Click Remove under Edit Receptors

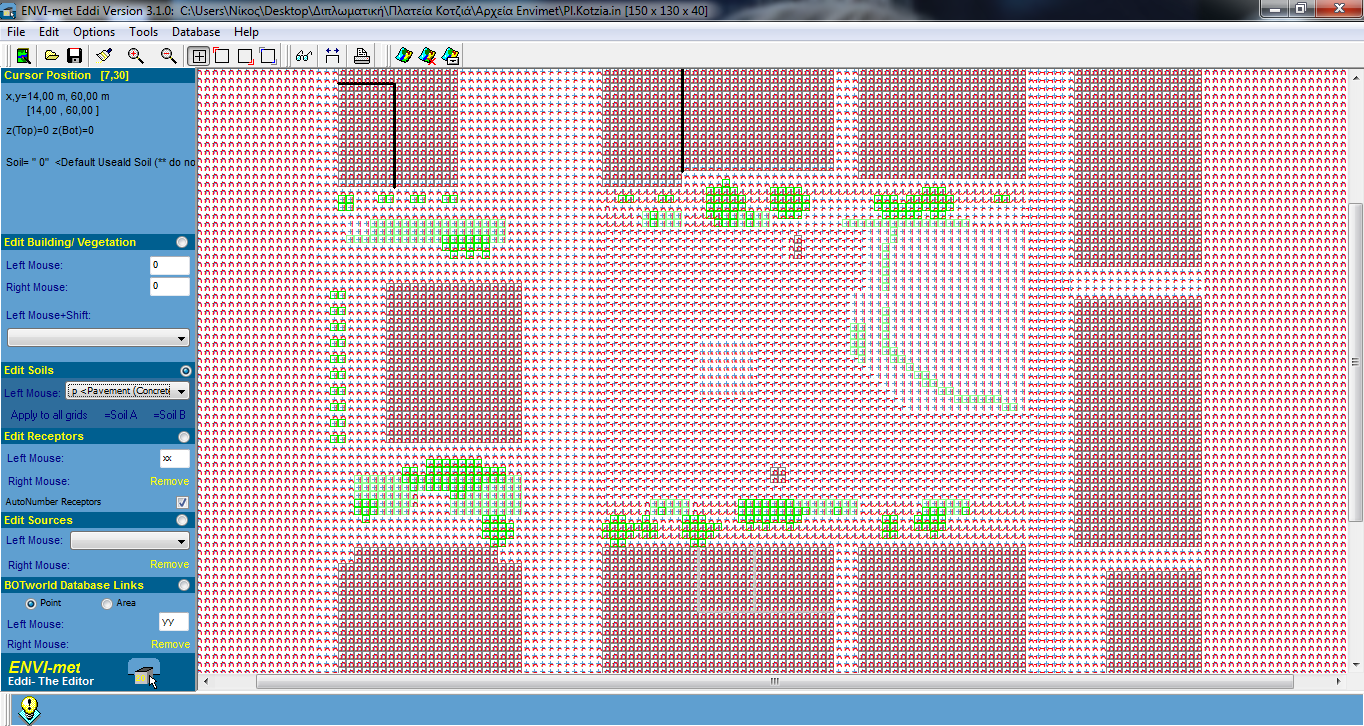point(169,482)
